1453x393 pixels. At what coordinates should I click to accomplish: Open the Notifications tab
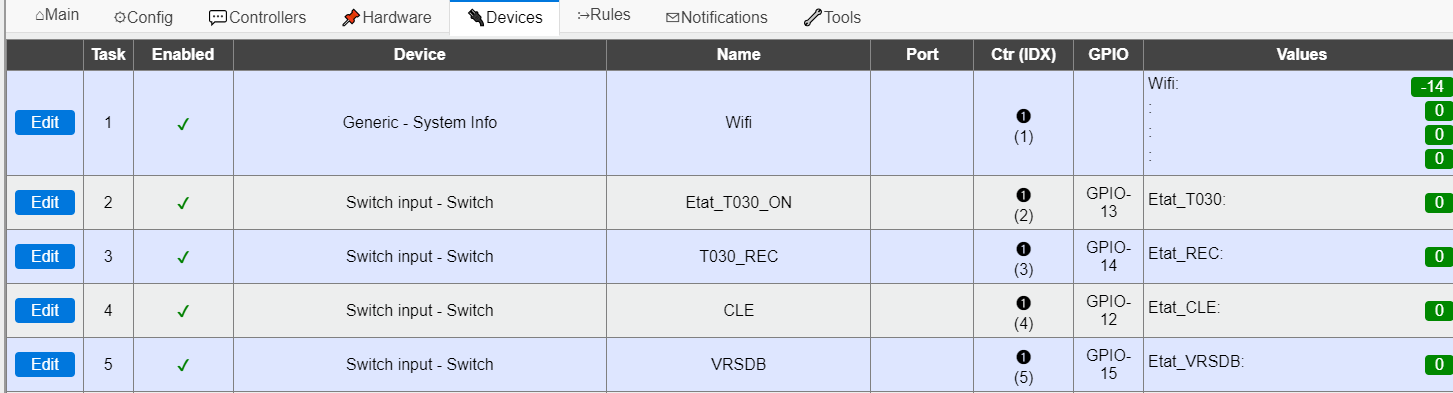[716, 17]
